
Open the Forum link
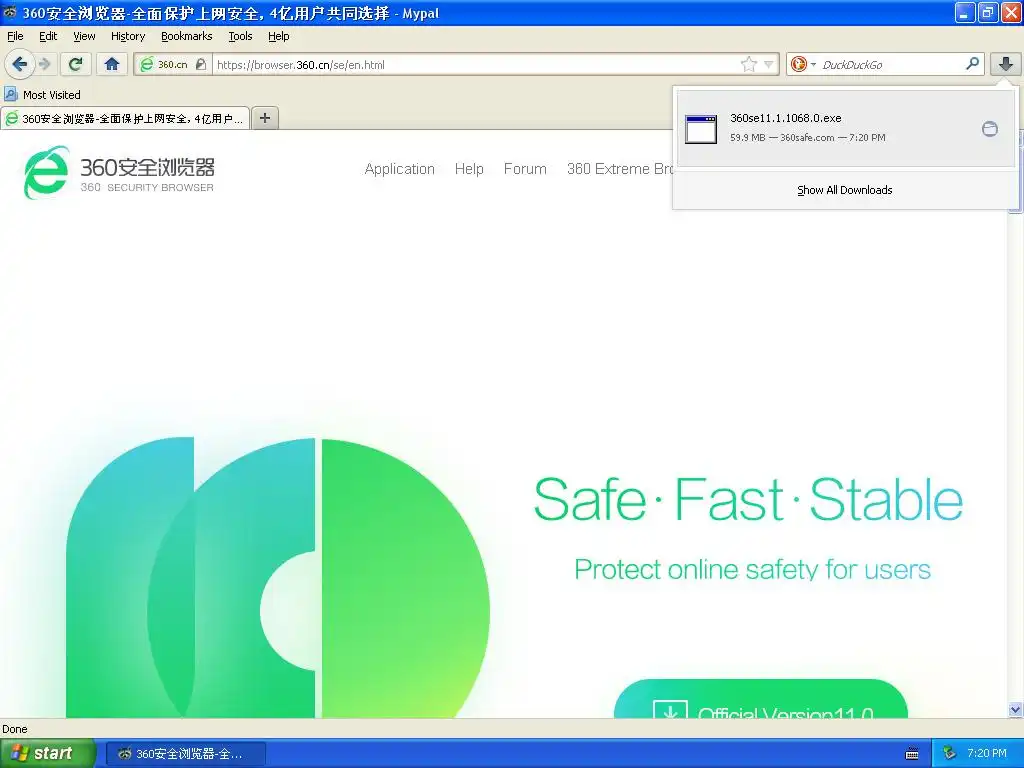525,168
